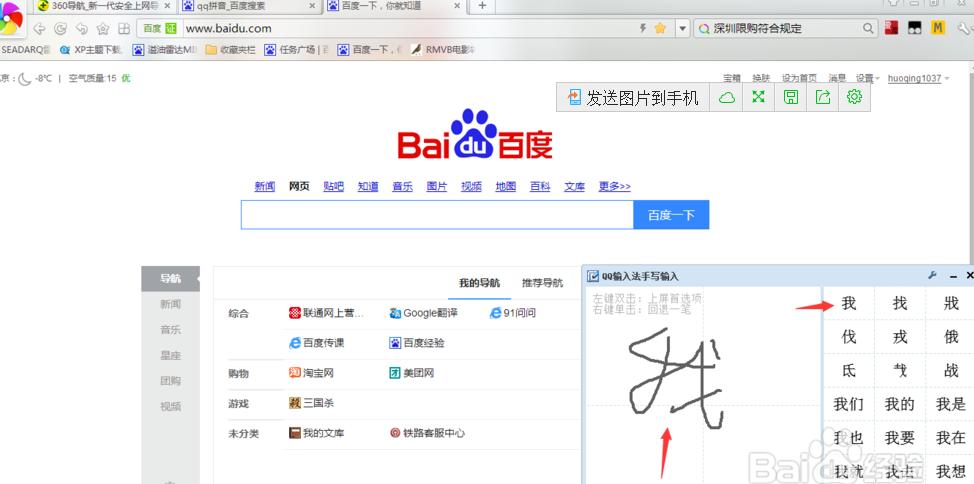Switch to 推荐导航 tab
Image resolution: width=974 pixels, height=484 pixels.
pos(542,283)
